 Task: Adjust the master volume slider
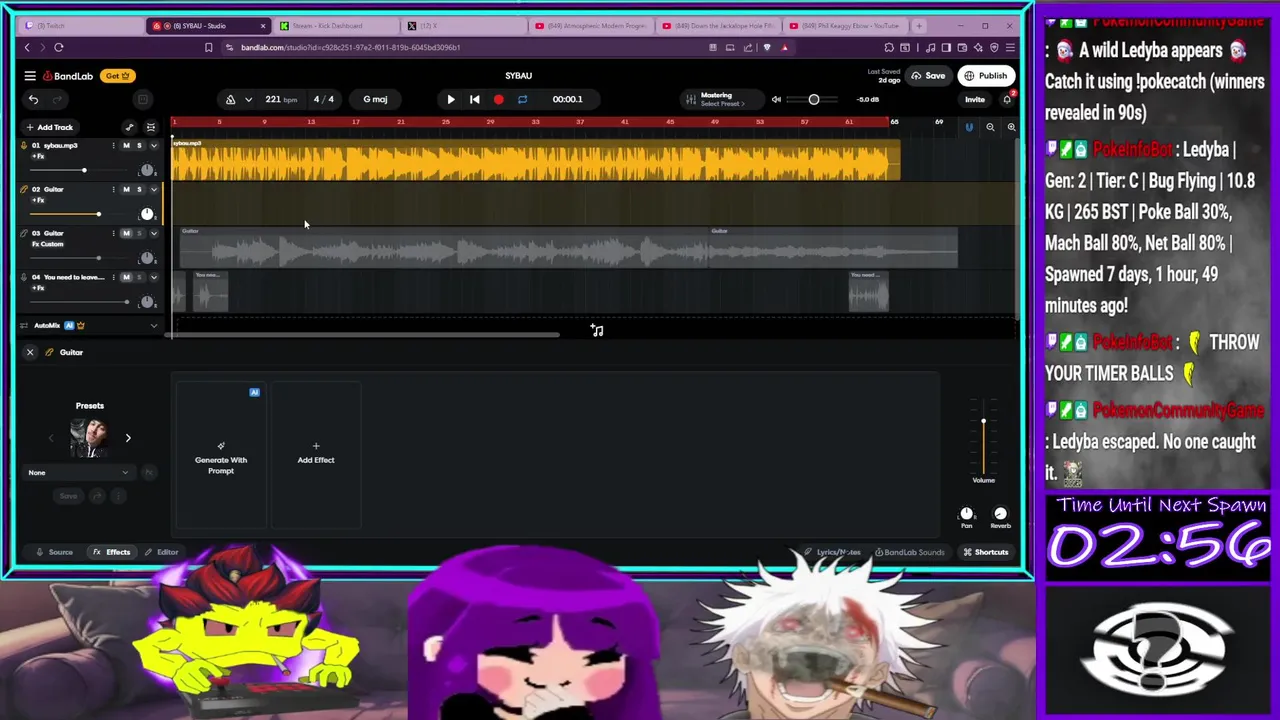[x=814, y=99]
